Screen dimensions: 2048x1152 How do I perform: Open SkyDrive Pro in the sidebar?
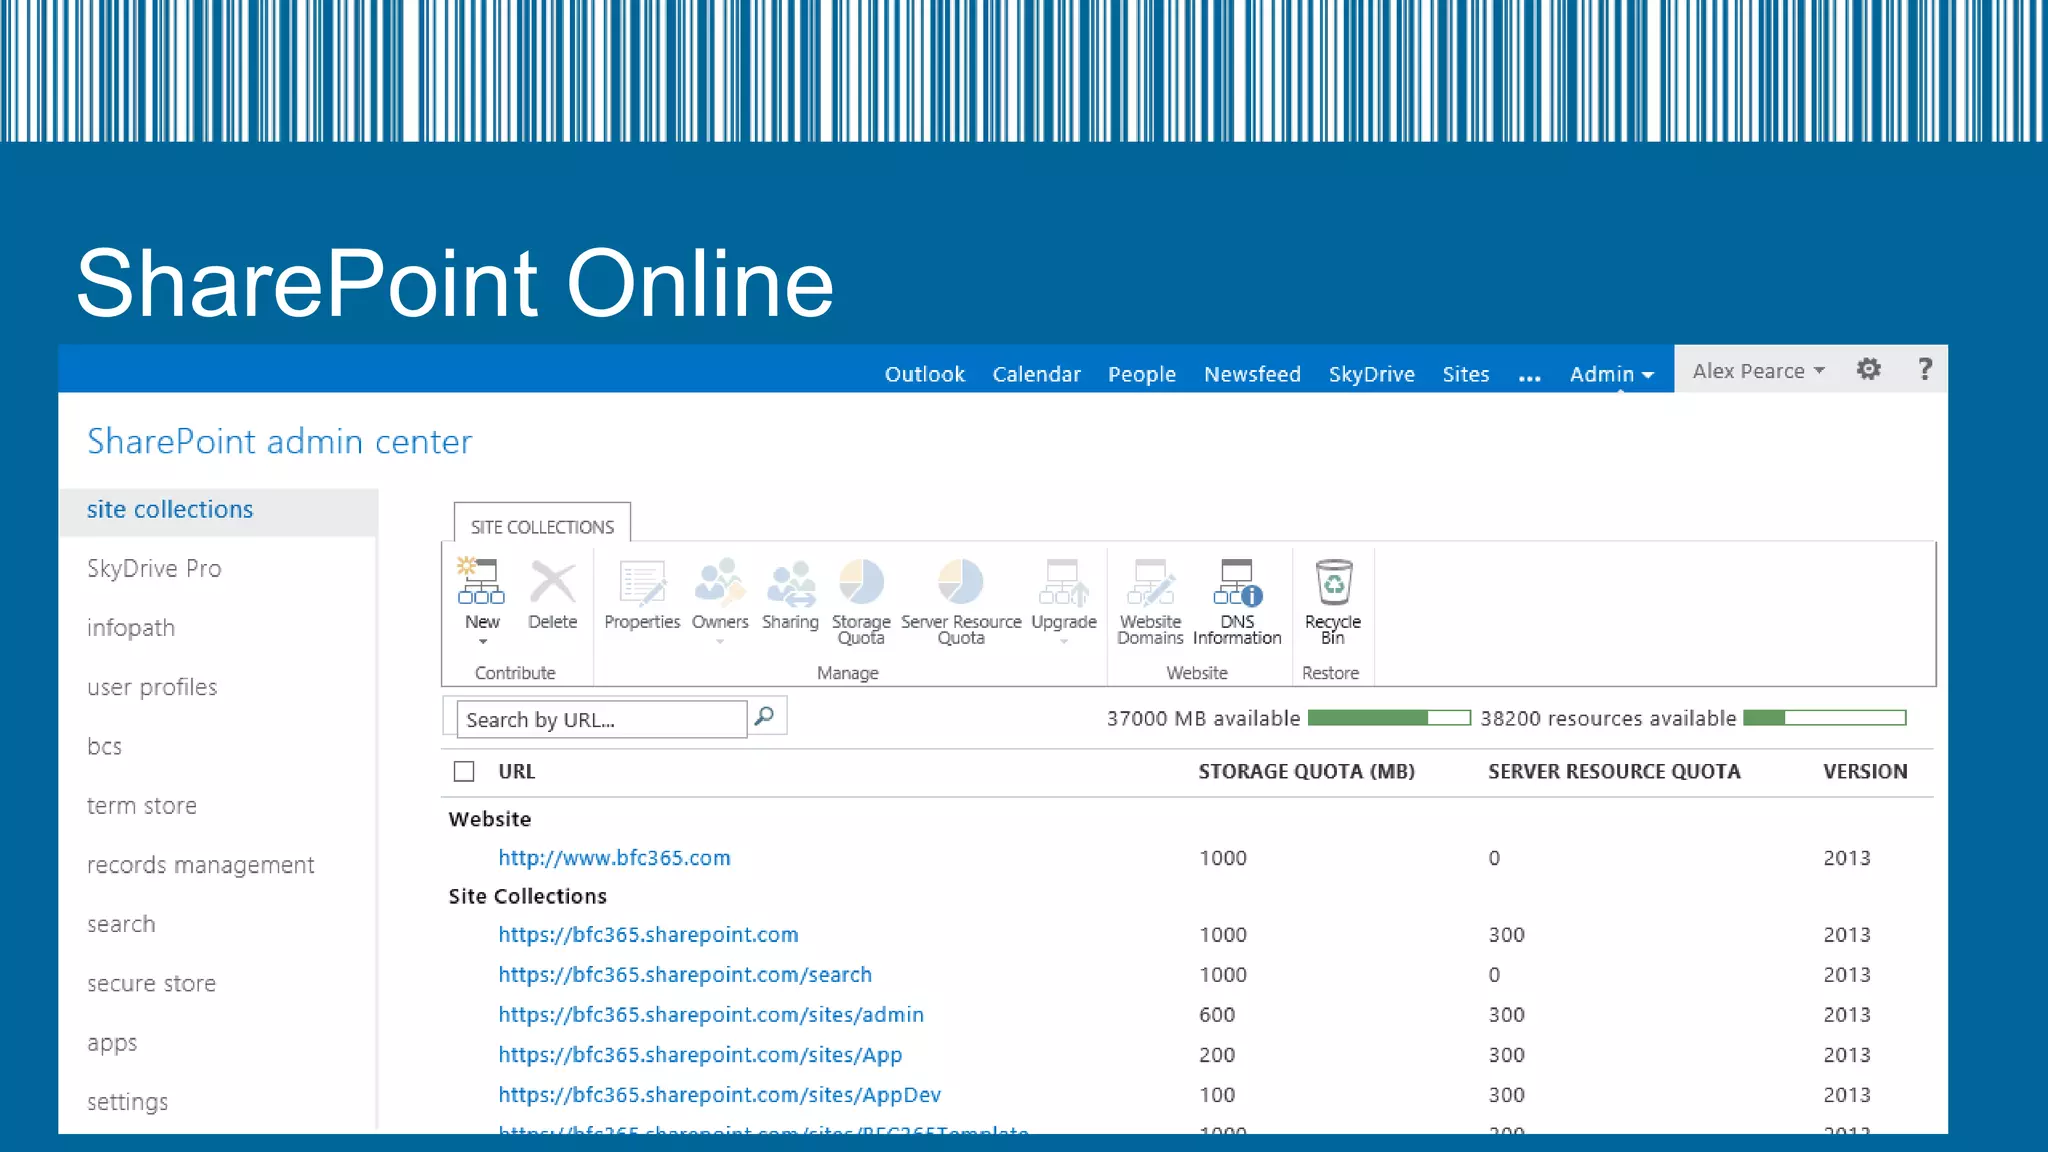tap(154, 568)
